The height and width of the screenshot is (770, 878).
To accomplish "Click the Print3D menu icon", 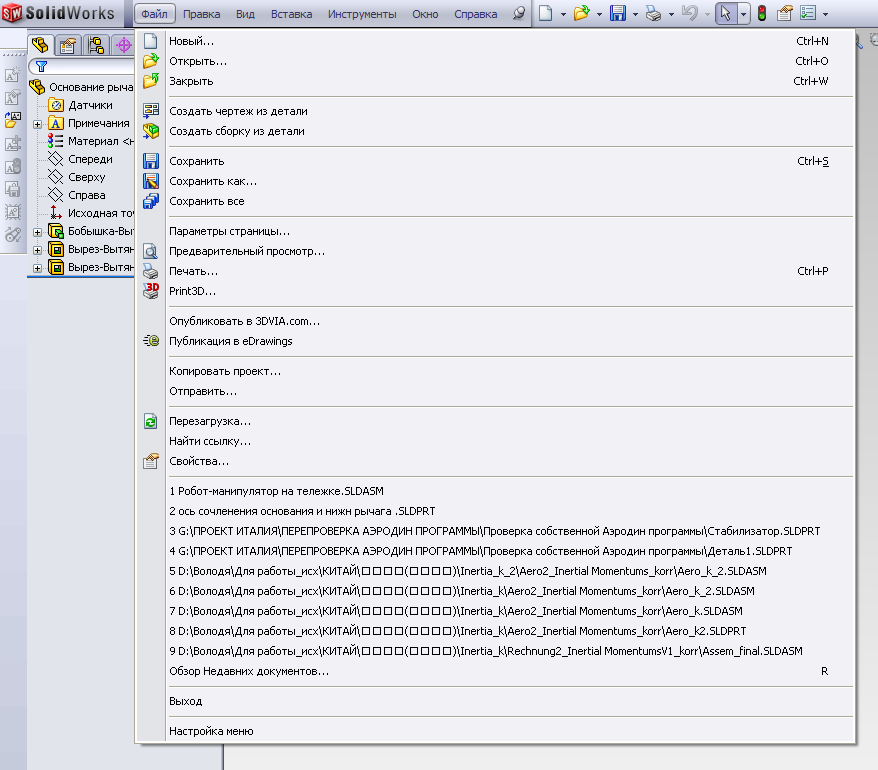I will pos(151,291).
